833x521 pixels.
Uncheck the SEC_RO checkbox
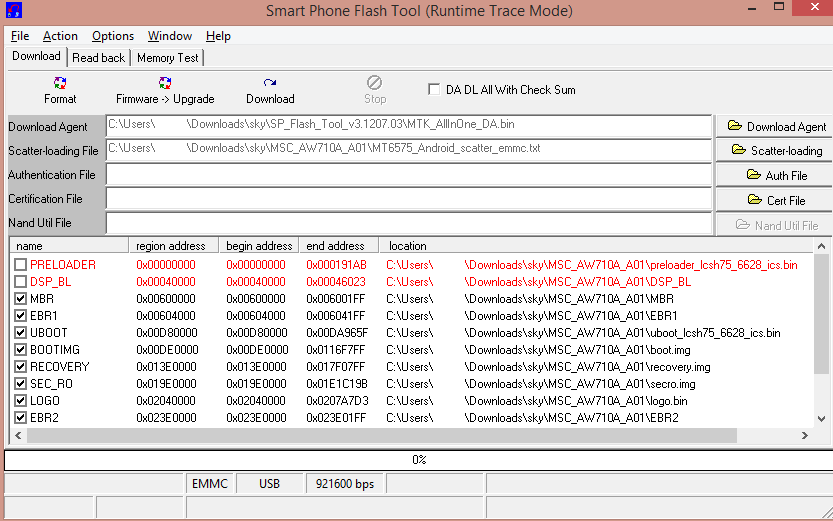pos(20,383)
